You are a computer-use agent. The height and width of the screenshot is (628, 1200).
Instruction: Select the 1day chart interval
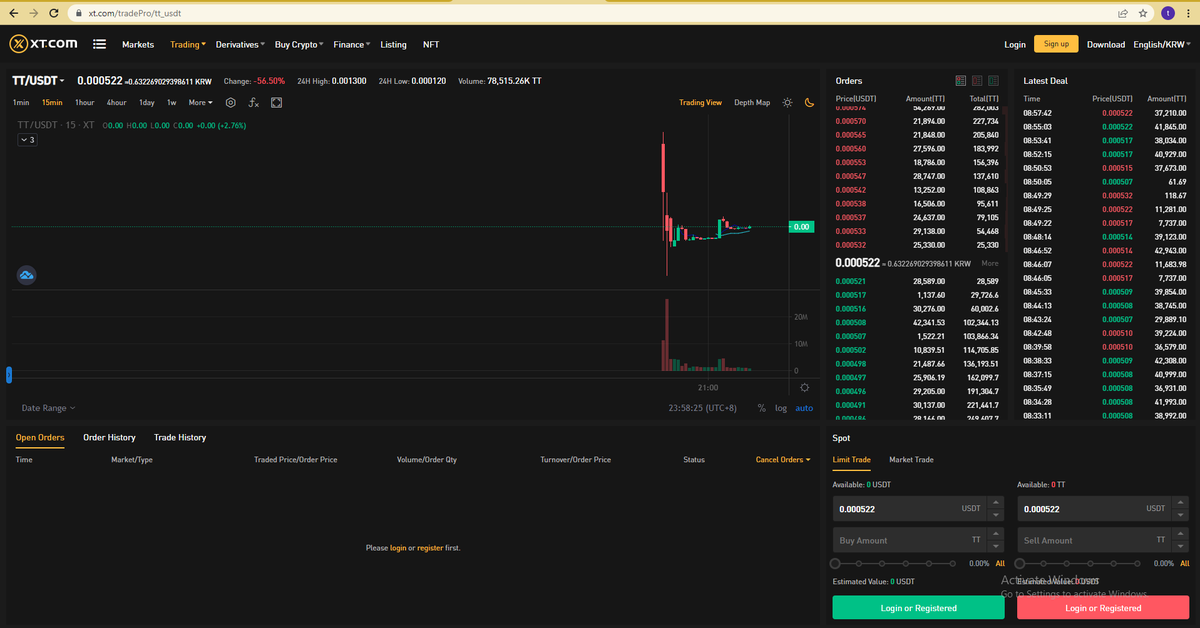tap(147, 102)
